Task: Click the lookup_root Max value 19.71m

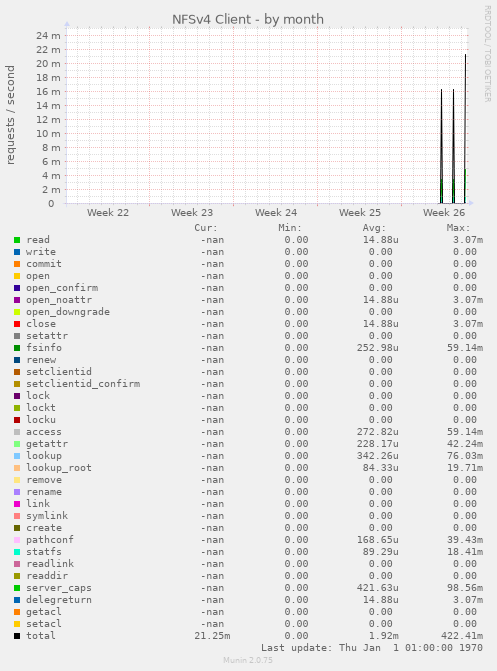Action: coord(465,468)
